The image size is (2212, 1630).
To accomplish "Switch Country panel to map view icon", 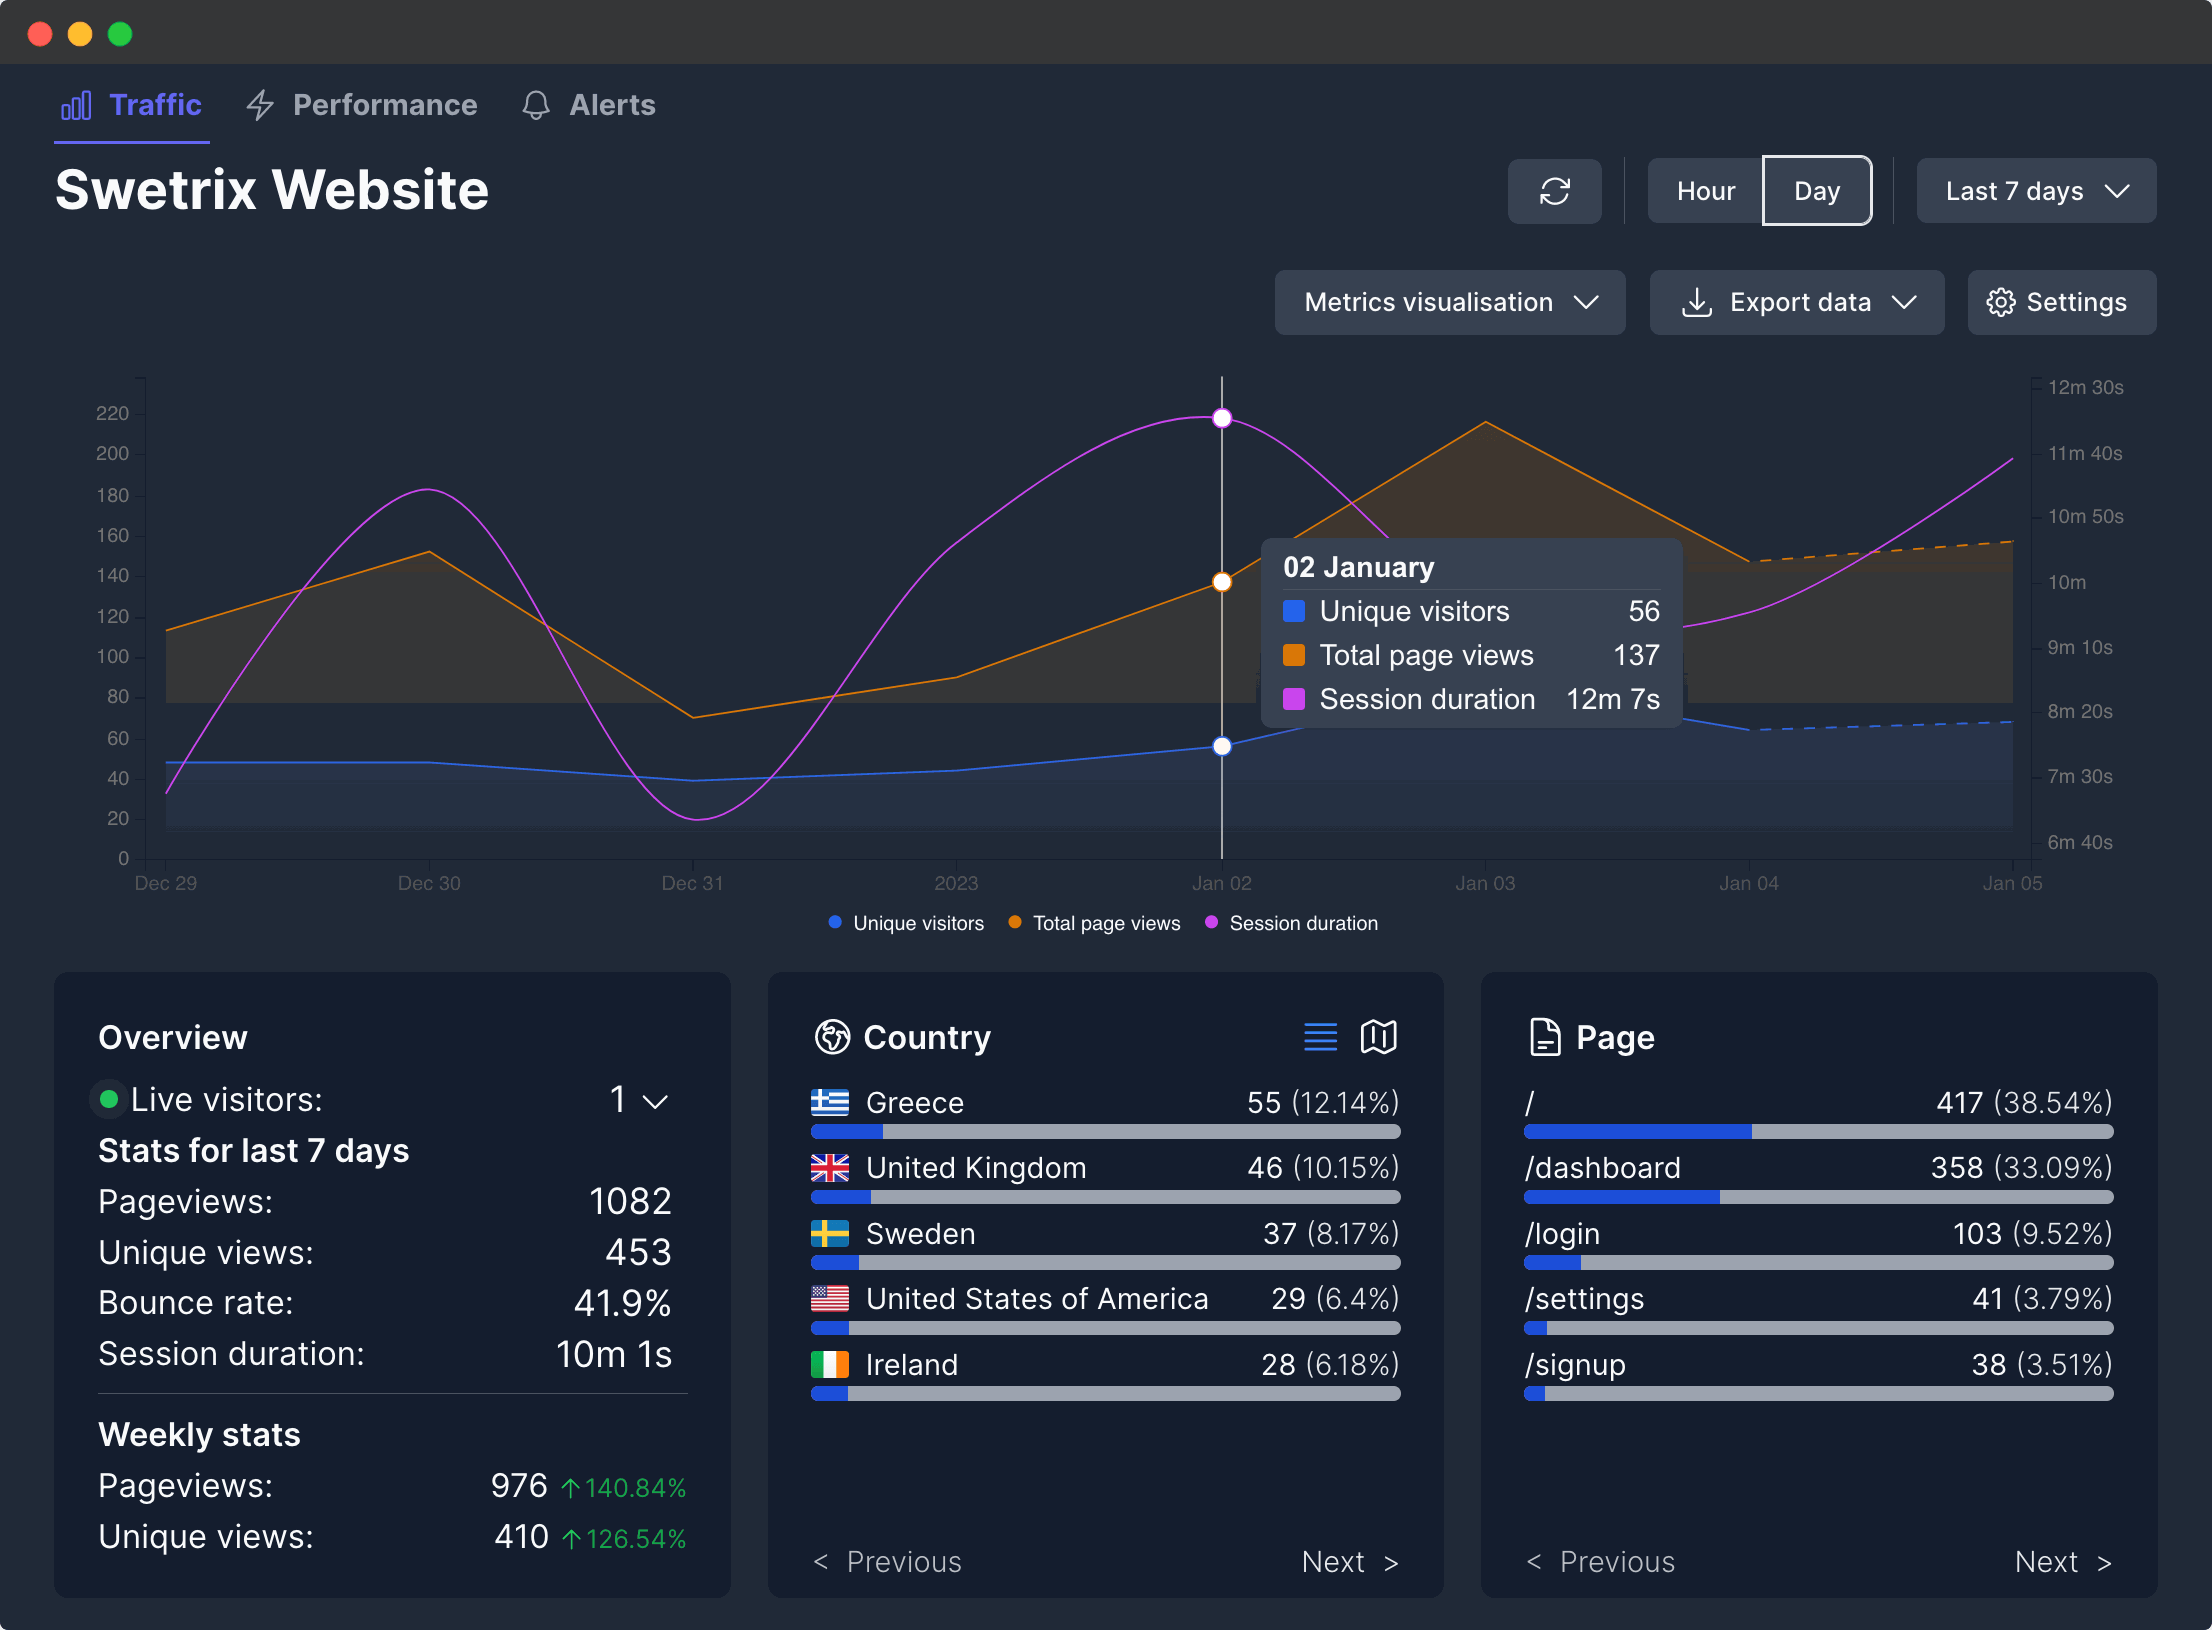I will [1379, 1037].
